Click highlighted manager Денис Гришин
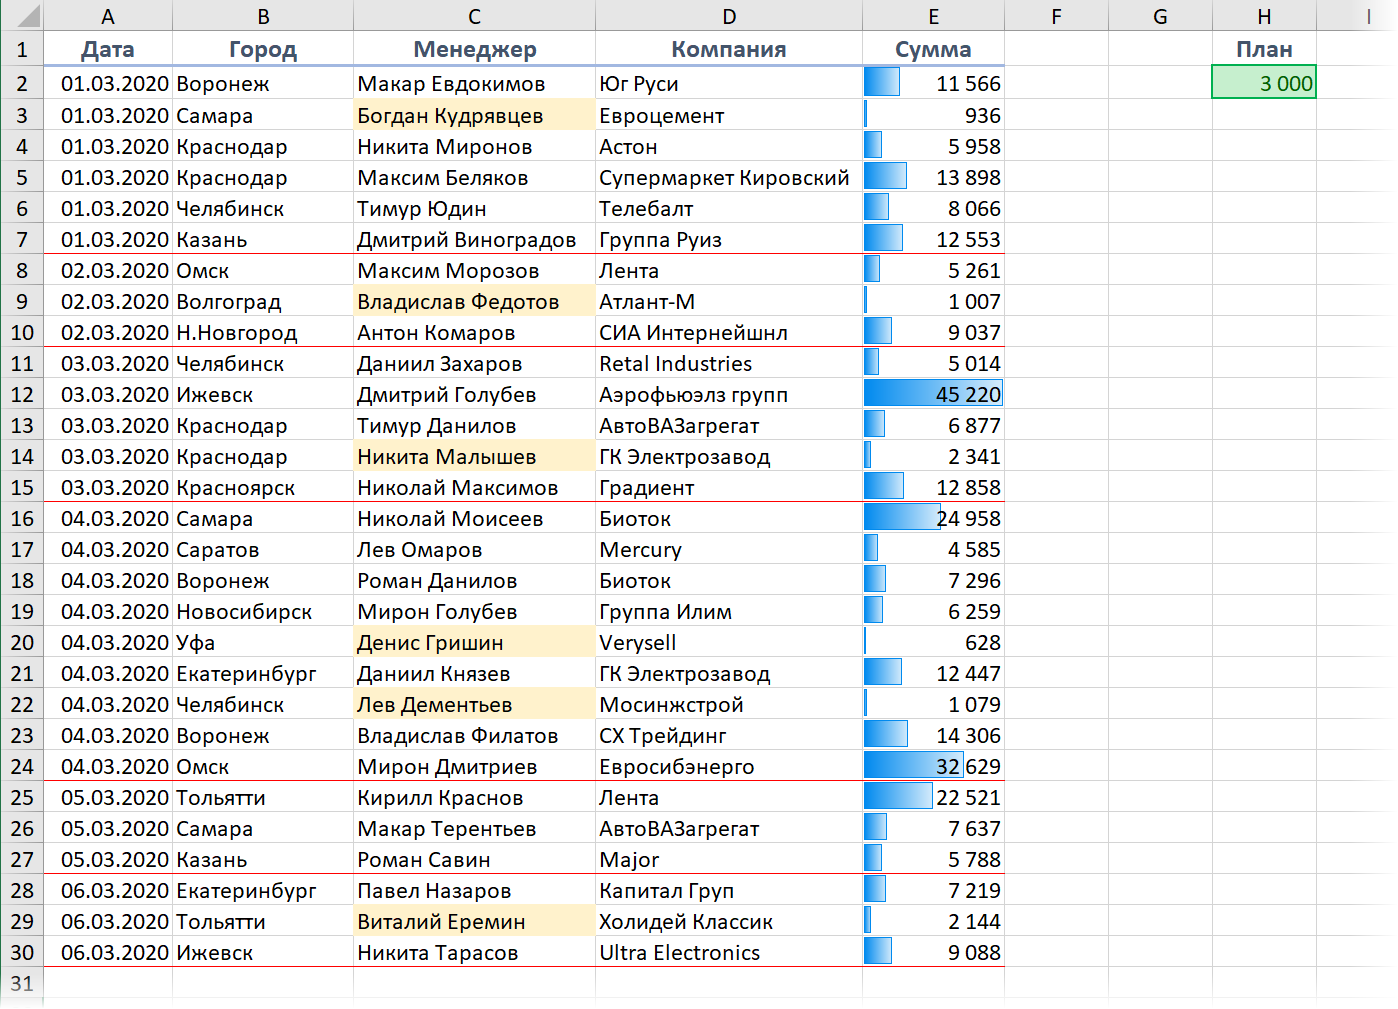Viewport: 1398px width, 1009px height. 474,642
